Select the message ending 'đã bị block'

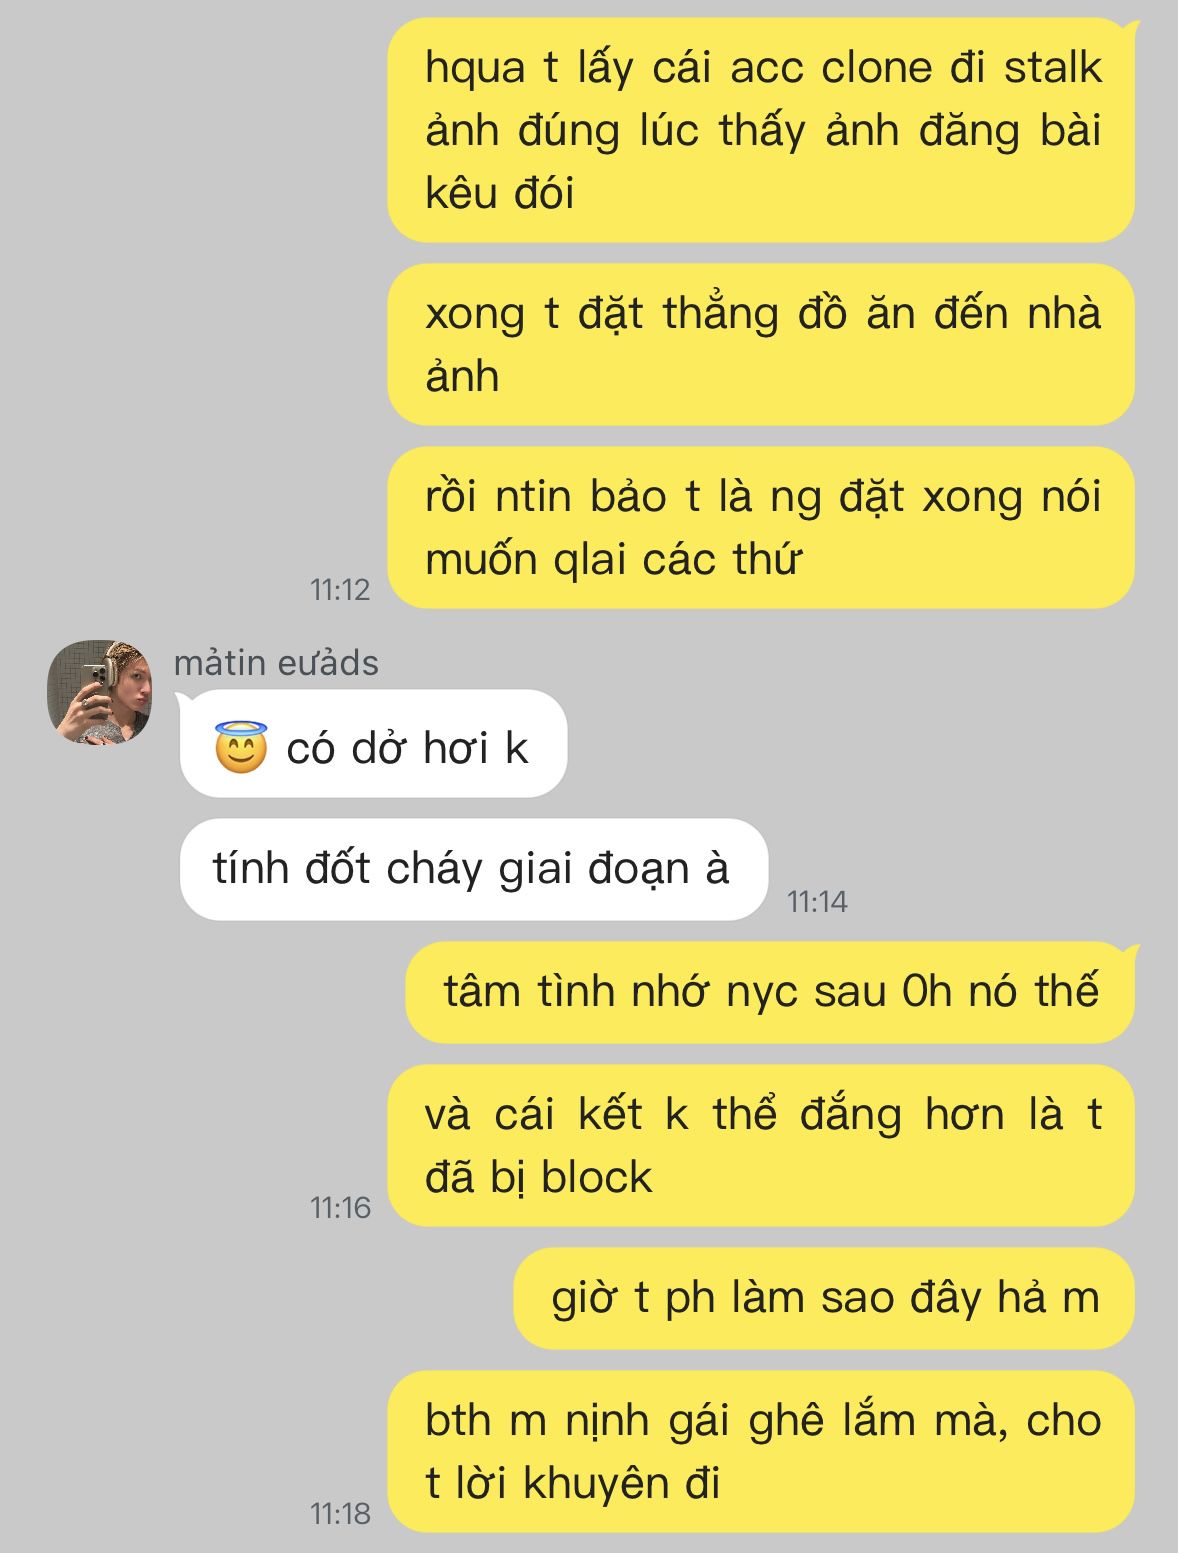[x=761, y=1145]
